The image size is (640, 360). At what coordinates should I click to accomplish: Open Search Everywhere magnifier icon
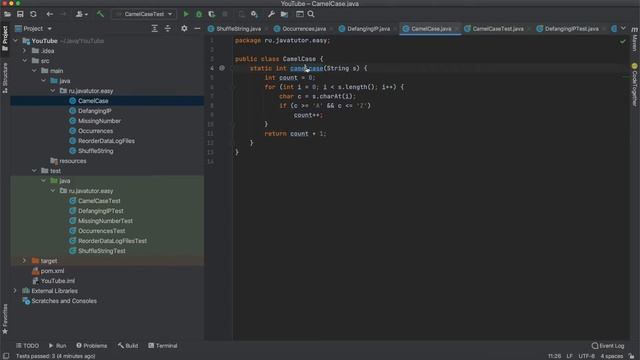311,14
